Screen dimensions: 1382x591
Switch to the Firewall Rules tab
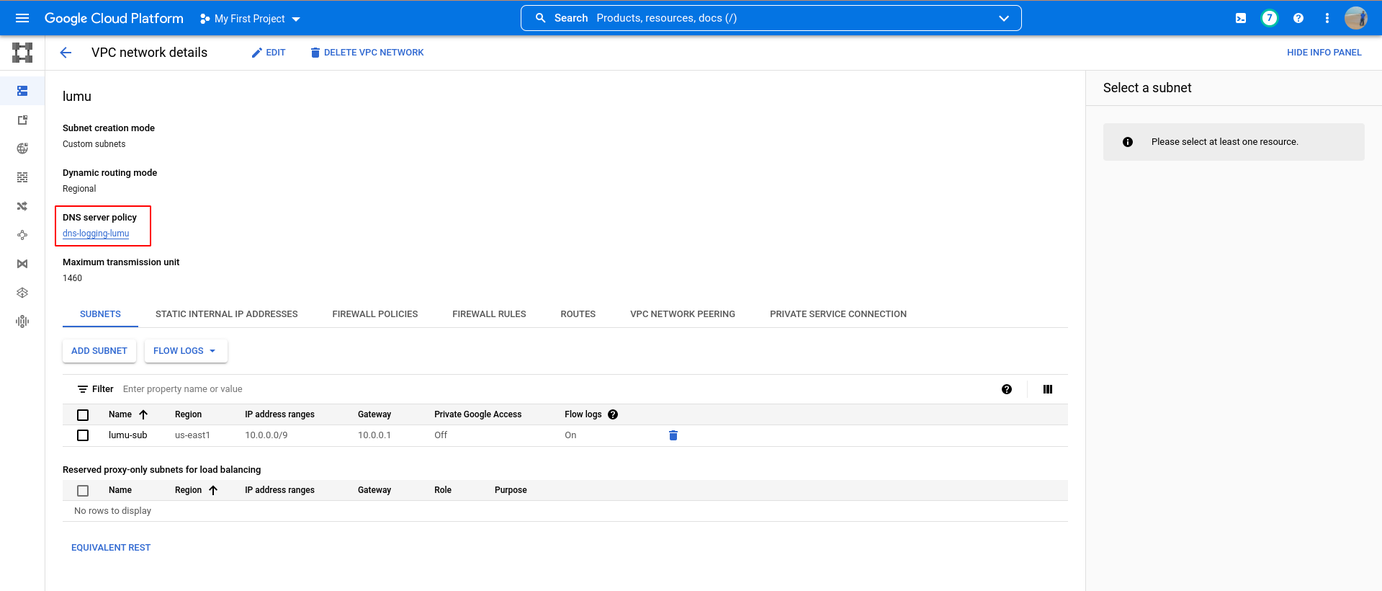tap(489, 314)
